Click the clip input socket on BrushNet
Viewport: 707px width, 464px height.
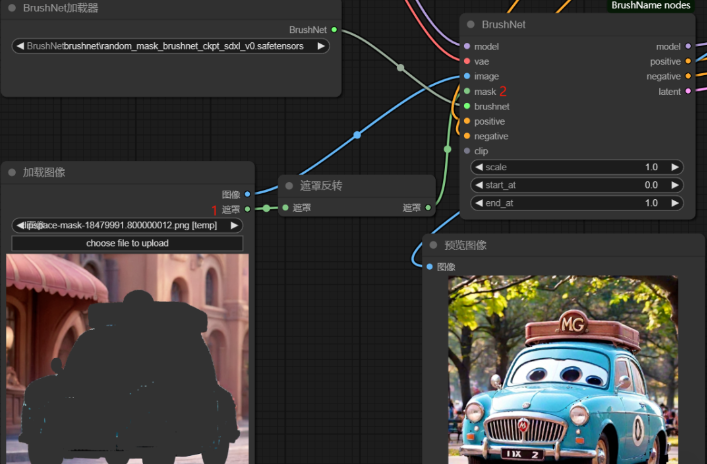click(x=467, y=151)
